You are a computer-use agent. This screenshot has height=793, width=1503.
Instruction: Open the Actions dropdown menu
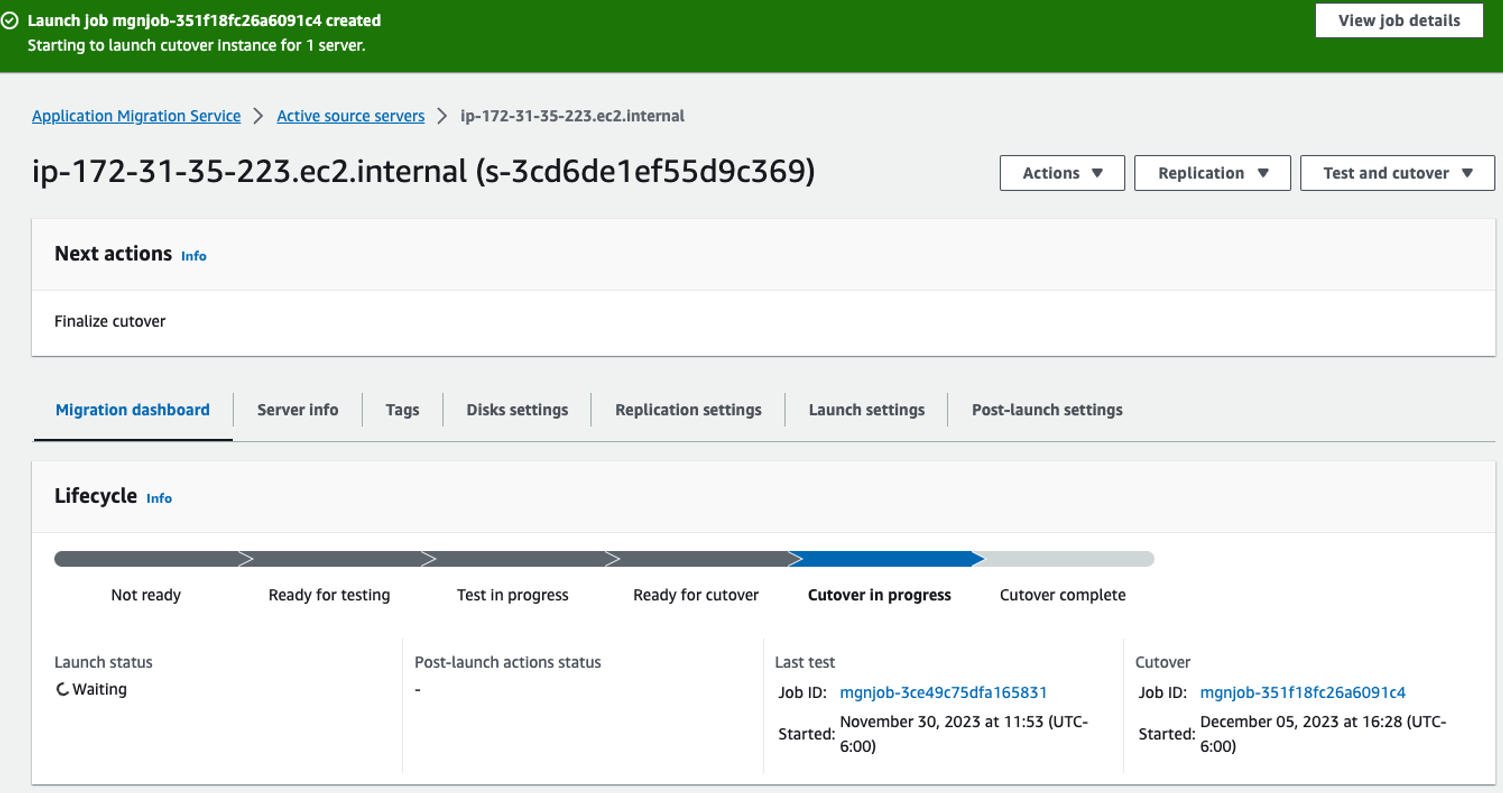(1062, 173)
